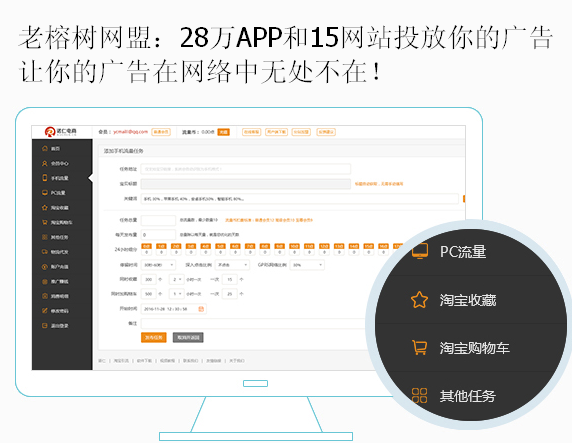
Task: Focus the start time field showing 2016-11-28
Action: point(174,309)
